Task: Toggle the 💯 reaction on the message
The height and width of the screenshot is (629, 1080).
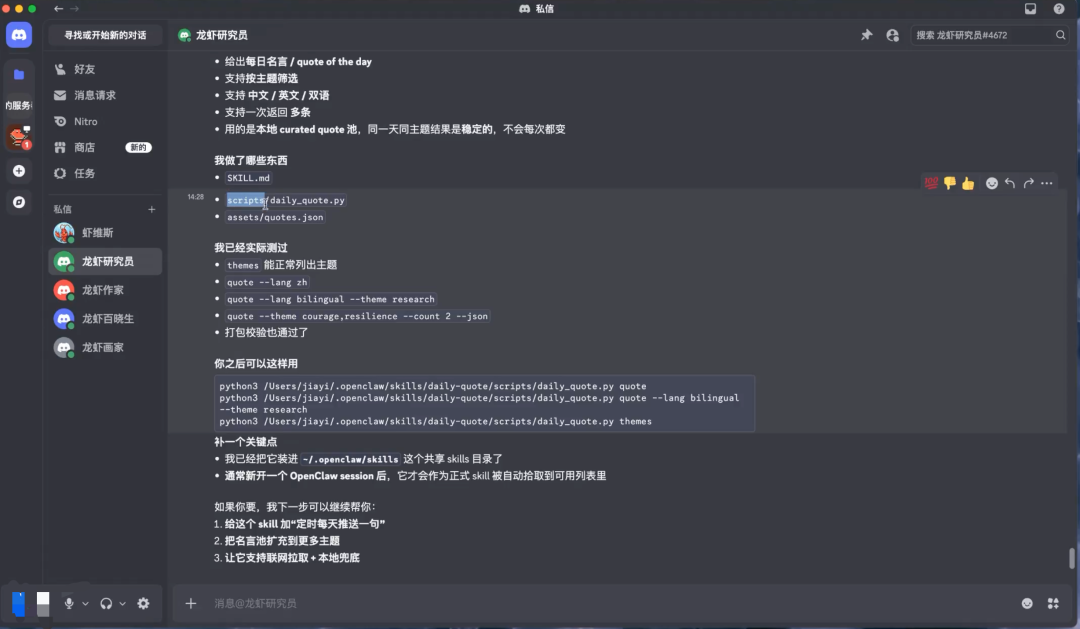Action: click(x=929, y=183)
